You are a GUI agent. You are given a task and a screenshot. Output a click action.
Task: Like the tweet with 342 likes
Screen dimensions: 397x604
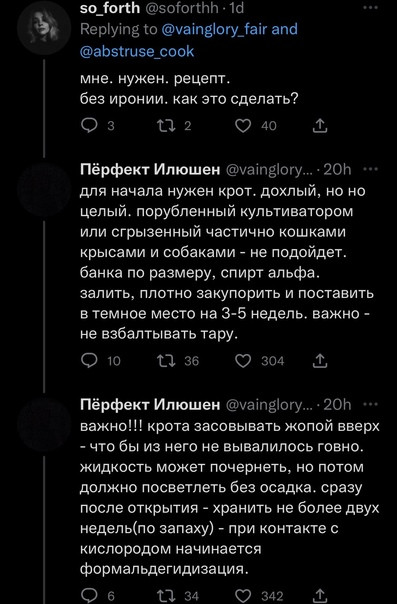[x=243, y=596]
